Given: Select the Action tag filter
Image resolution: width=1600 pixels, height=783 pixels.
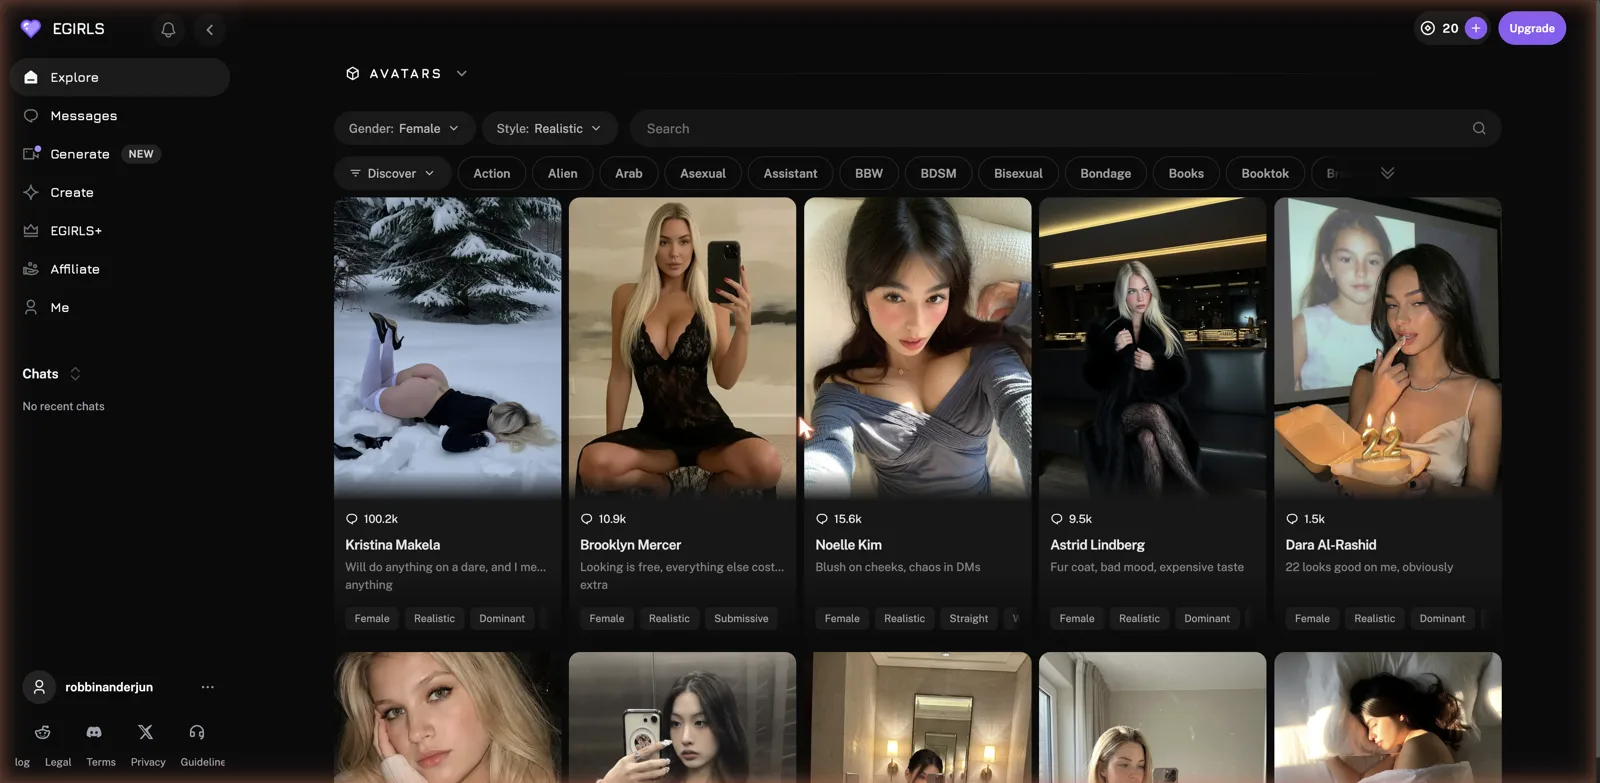Looking at the screenshot, I should coord(492,174).
